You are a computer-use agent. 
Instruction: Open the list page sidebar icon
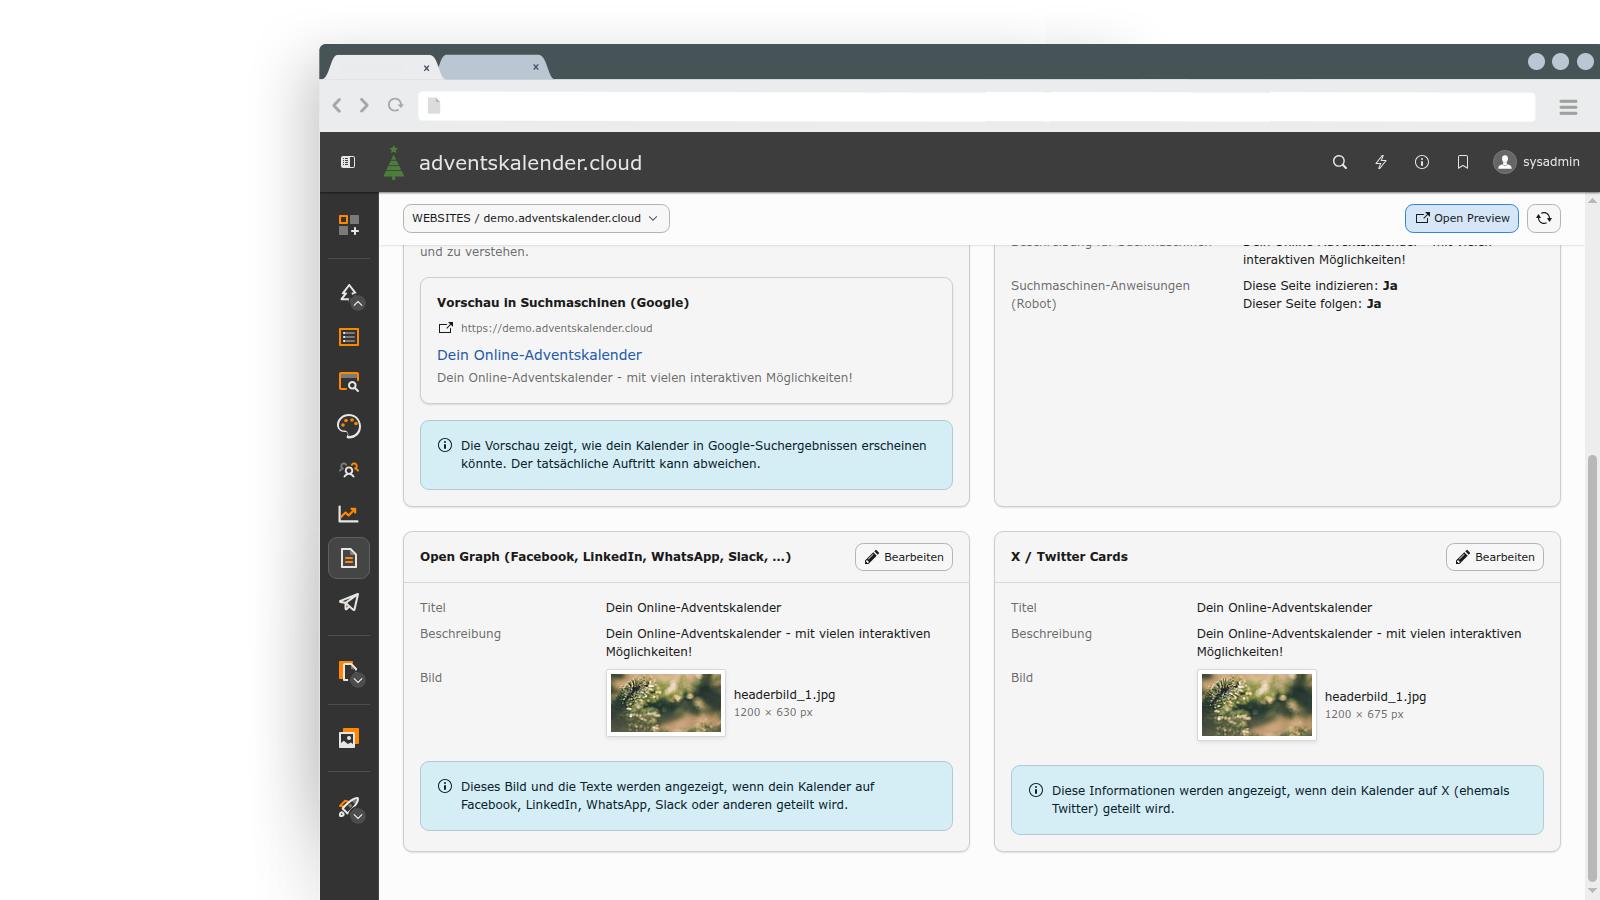coord(349,337)
